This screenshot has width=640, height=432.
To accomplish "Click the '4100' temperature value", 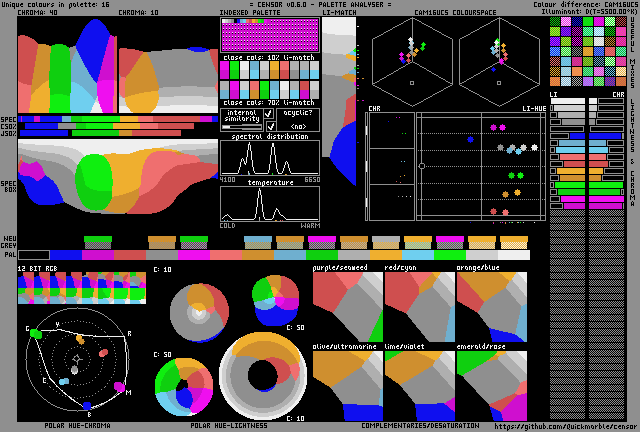I will (x=227, y=180).
